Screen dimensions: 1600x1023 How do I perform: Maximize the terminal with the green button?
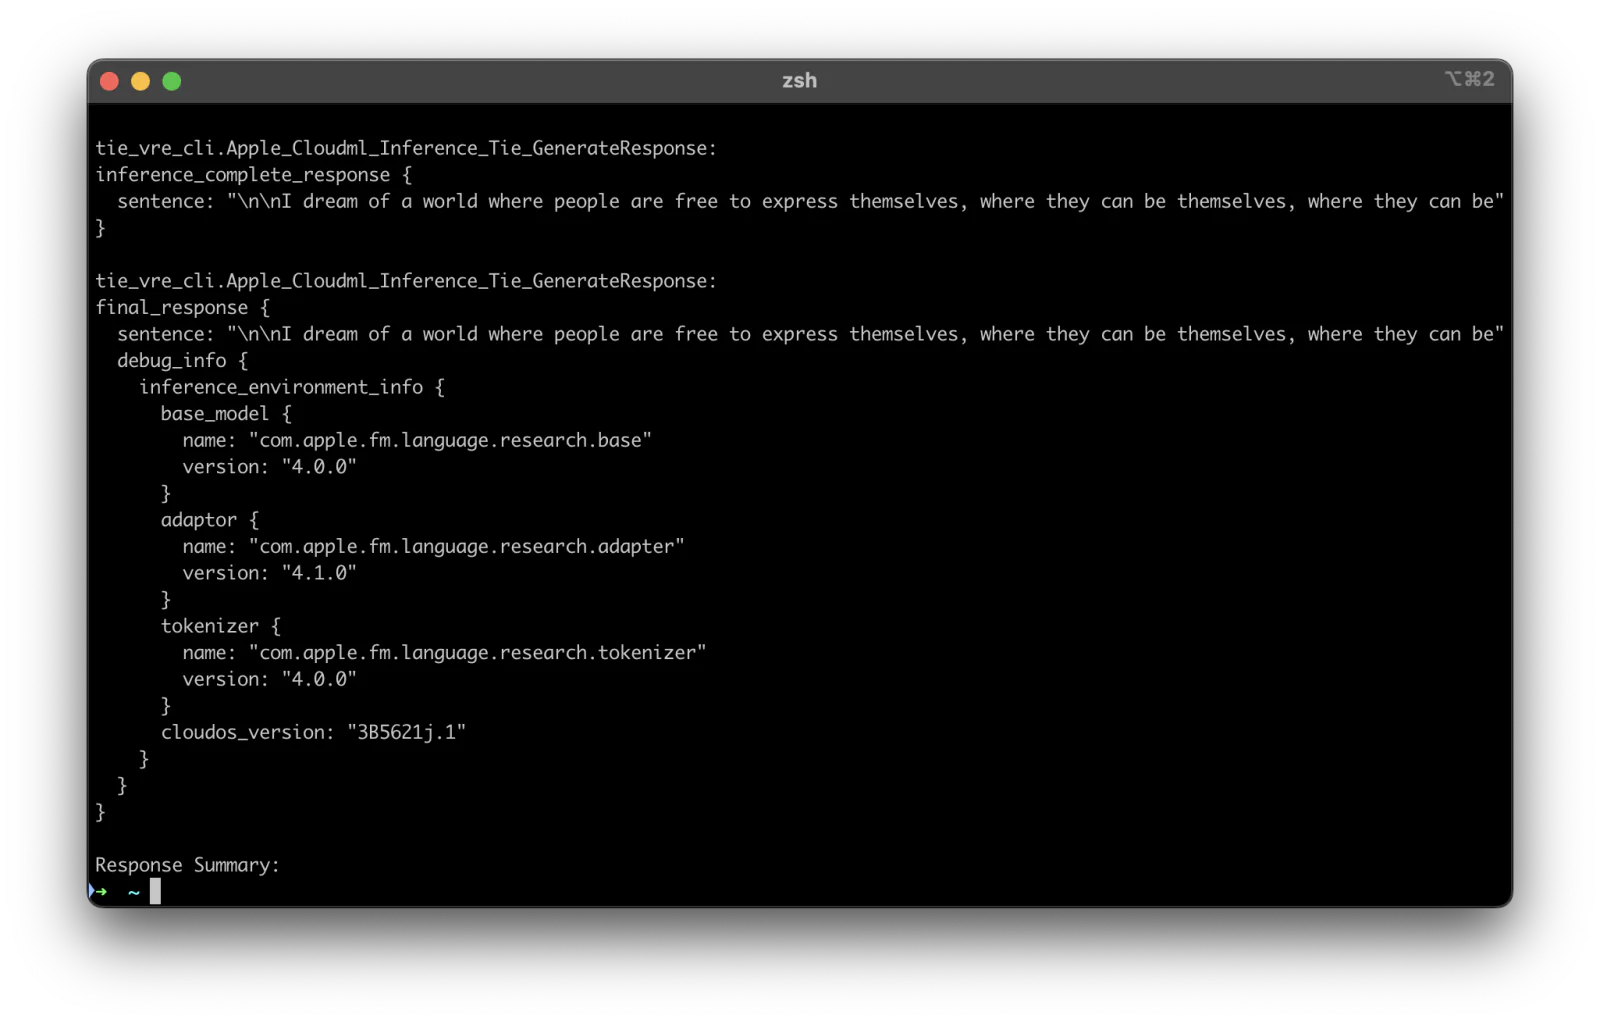172,81
